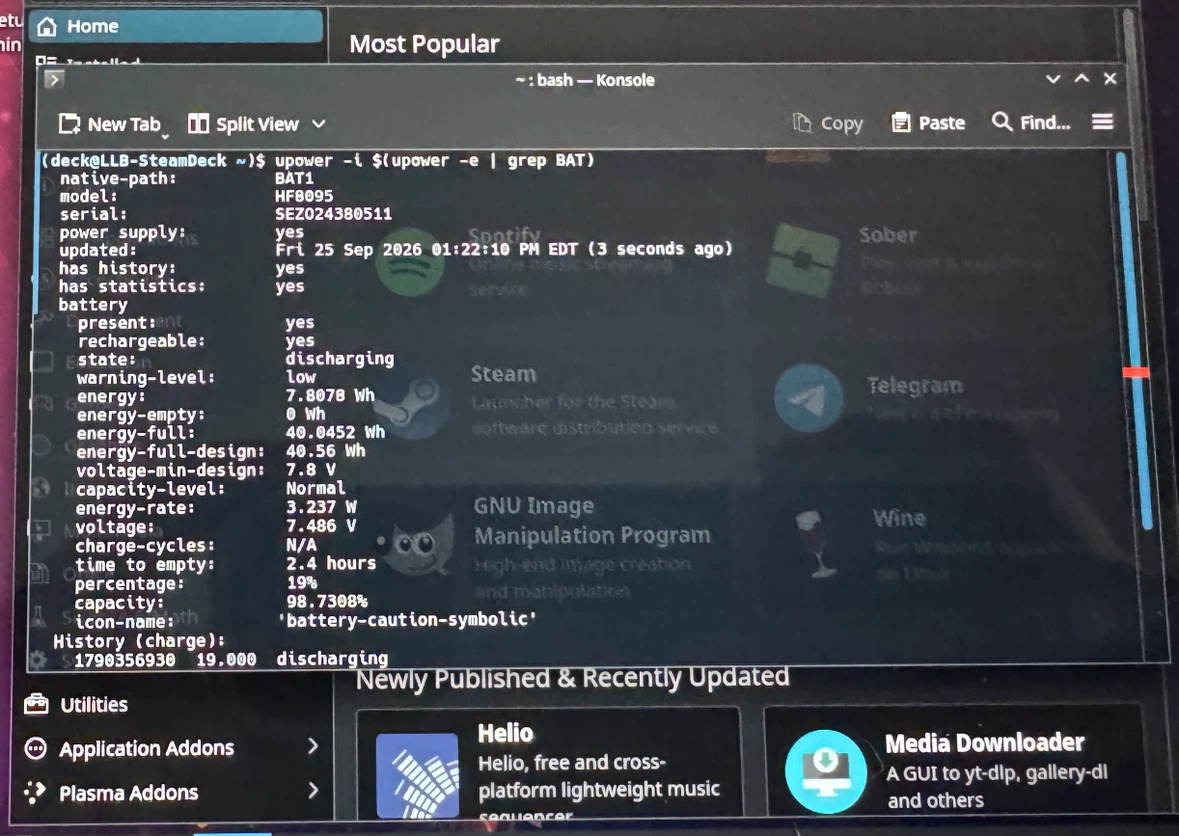Click the Copy button in Konsole

pos(828,123)
